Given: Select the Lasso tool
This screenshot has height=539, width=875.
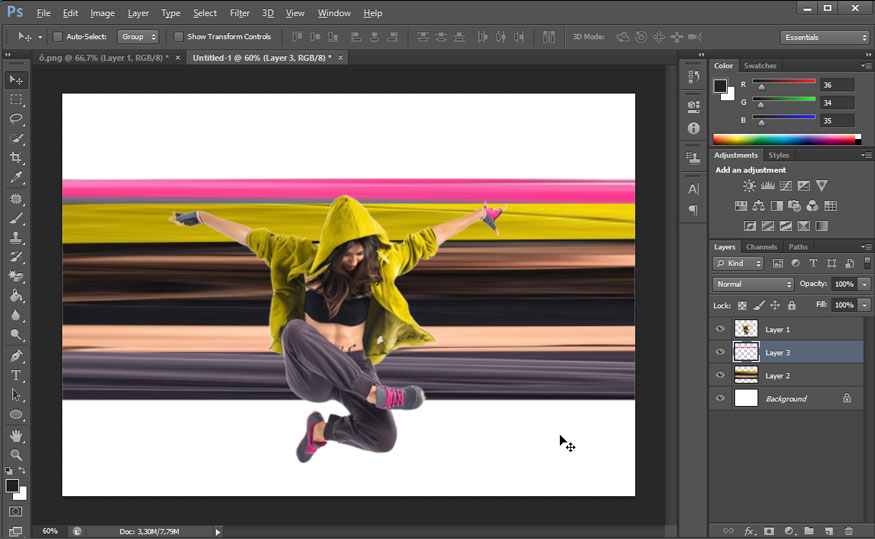Looking at the screenshot, I should pos(16,119).
